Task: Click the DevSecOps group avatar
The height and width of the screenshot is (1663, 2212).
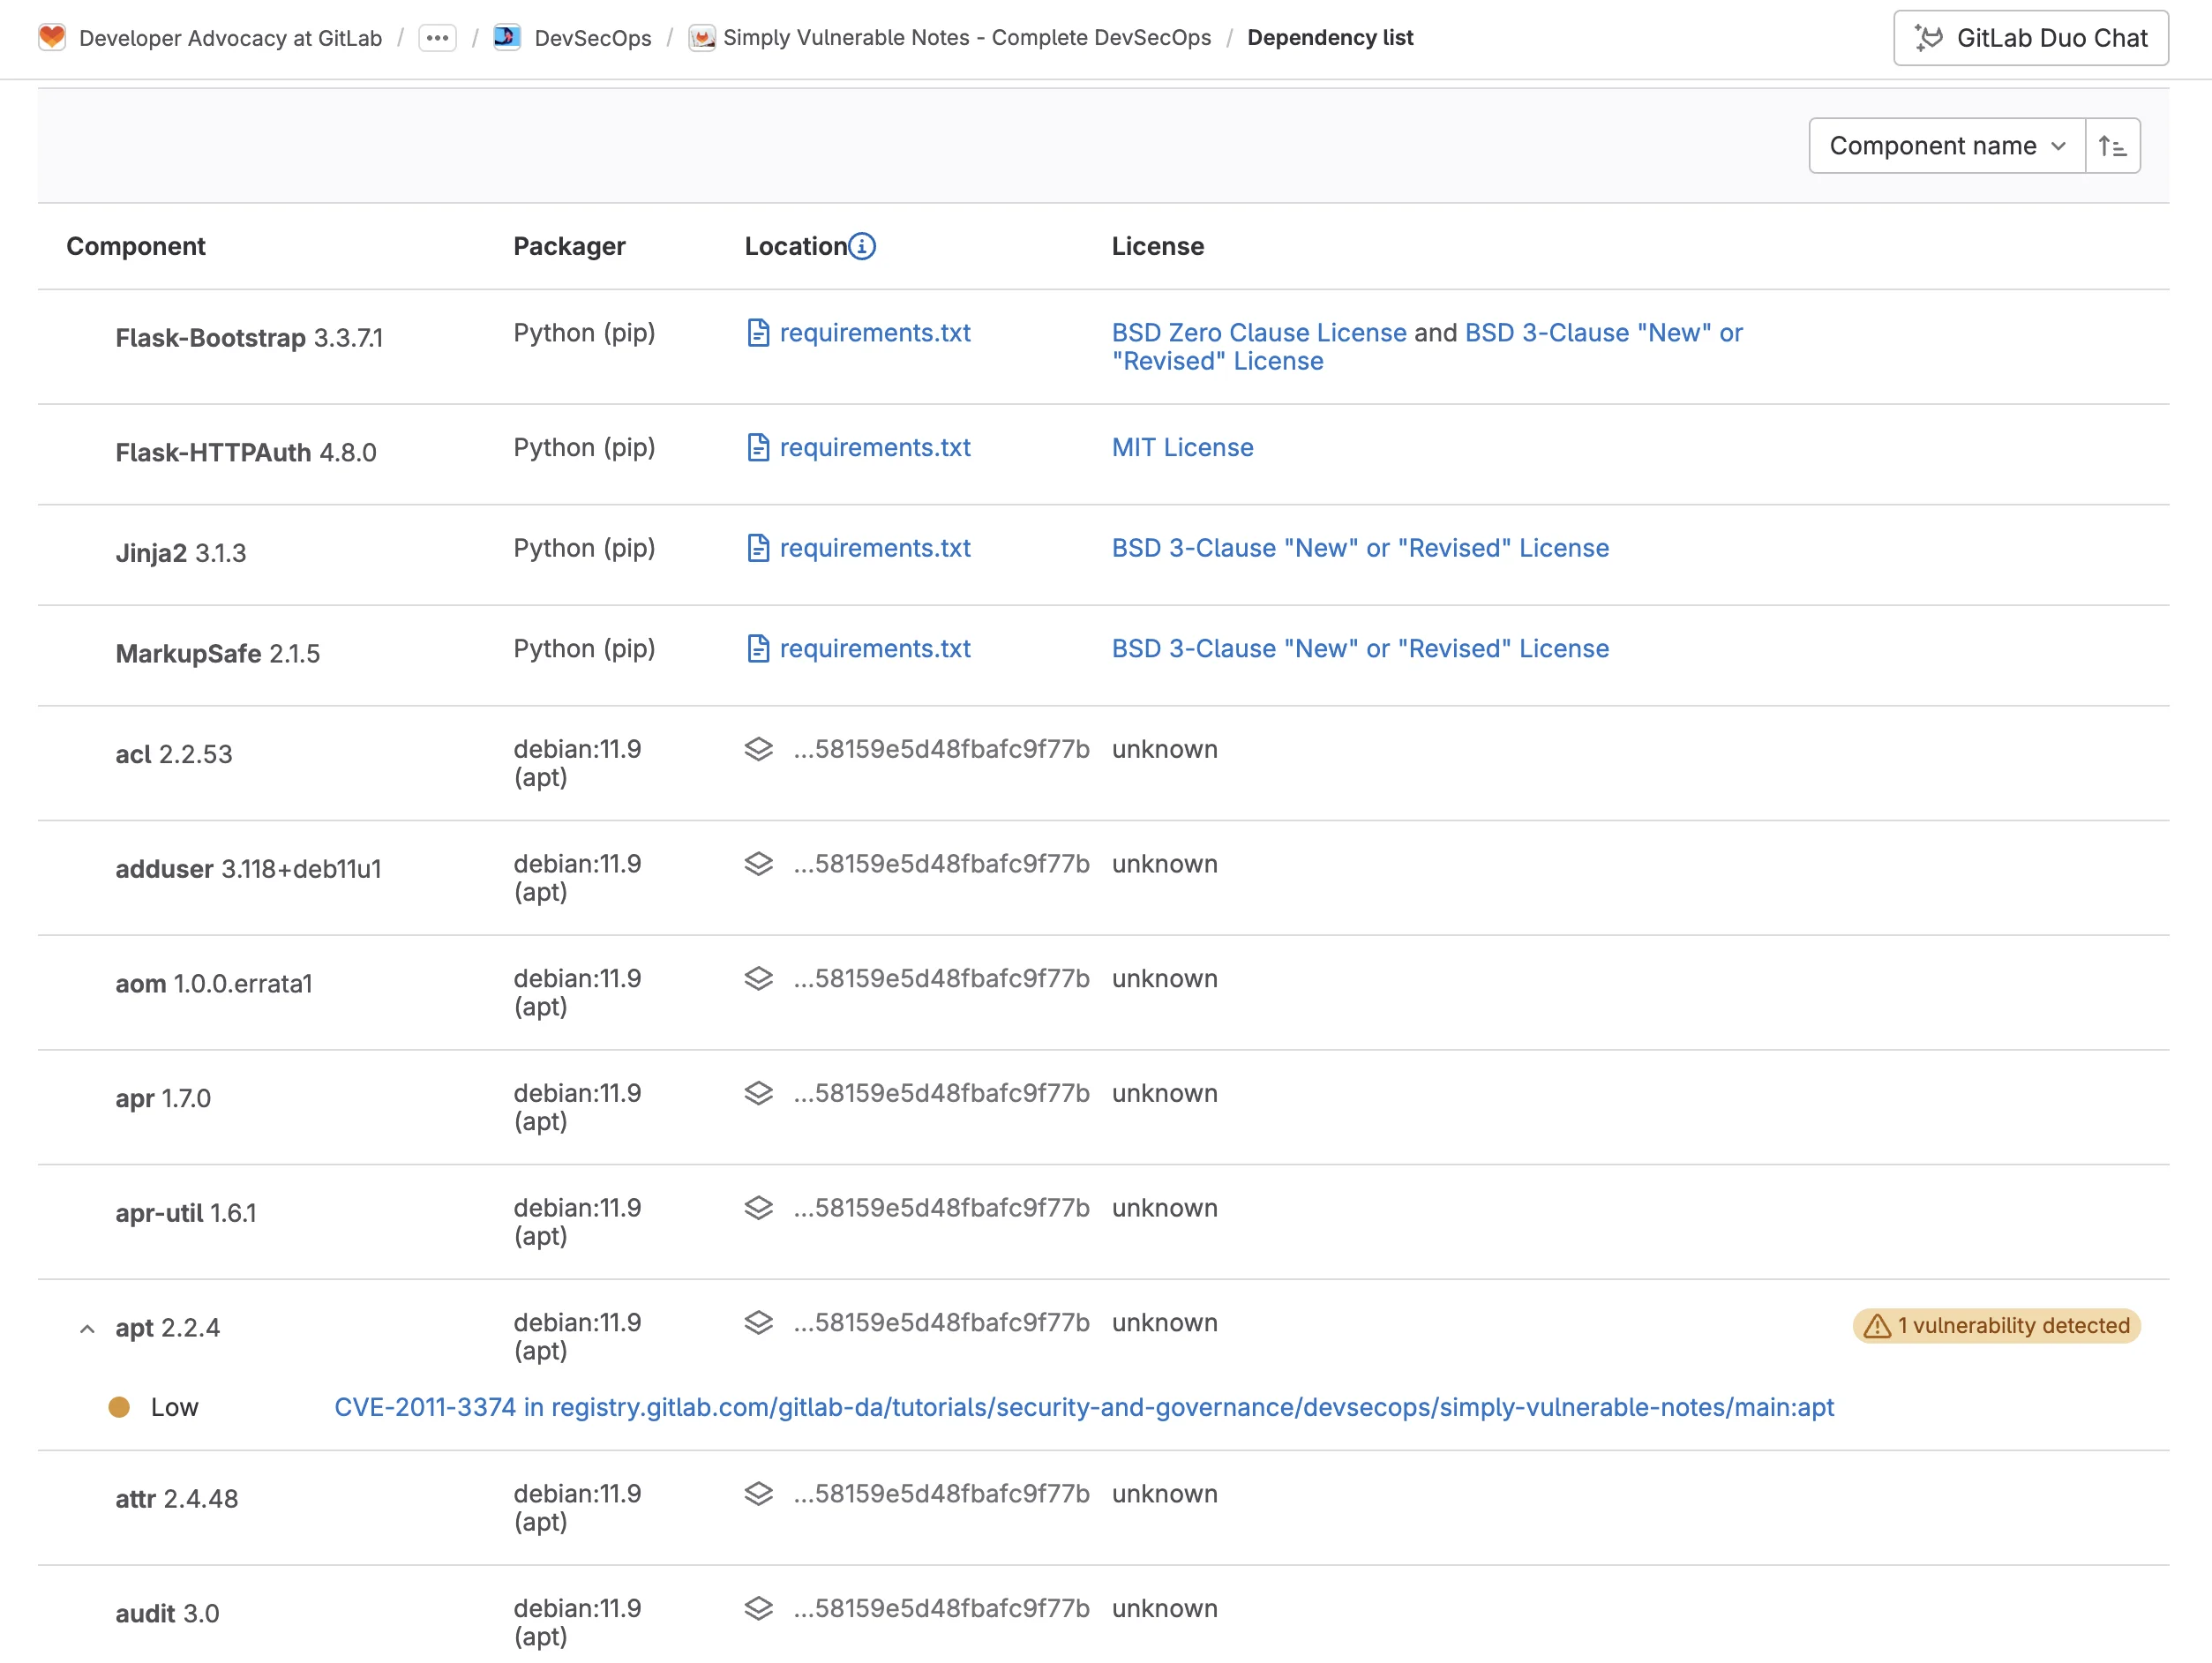Action: click(x=507, y=38)
